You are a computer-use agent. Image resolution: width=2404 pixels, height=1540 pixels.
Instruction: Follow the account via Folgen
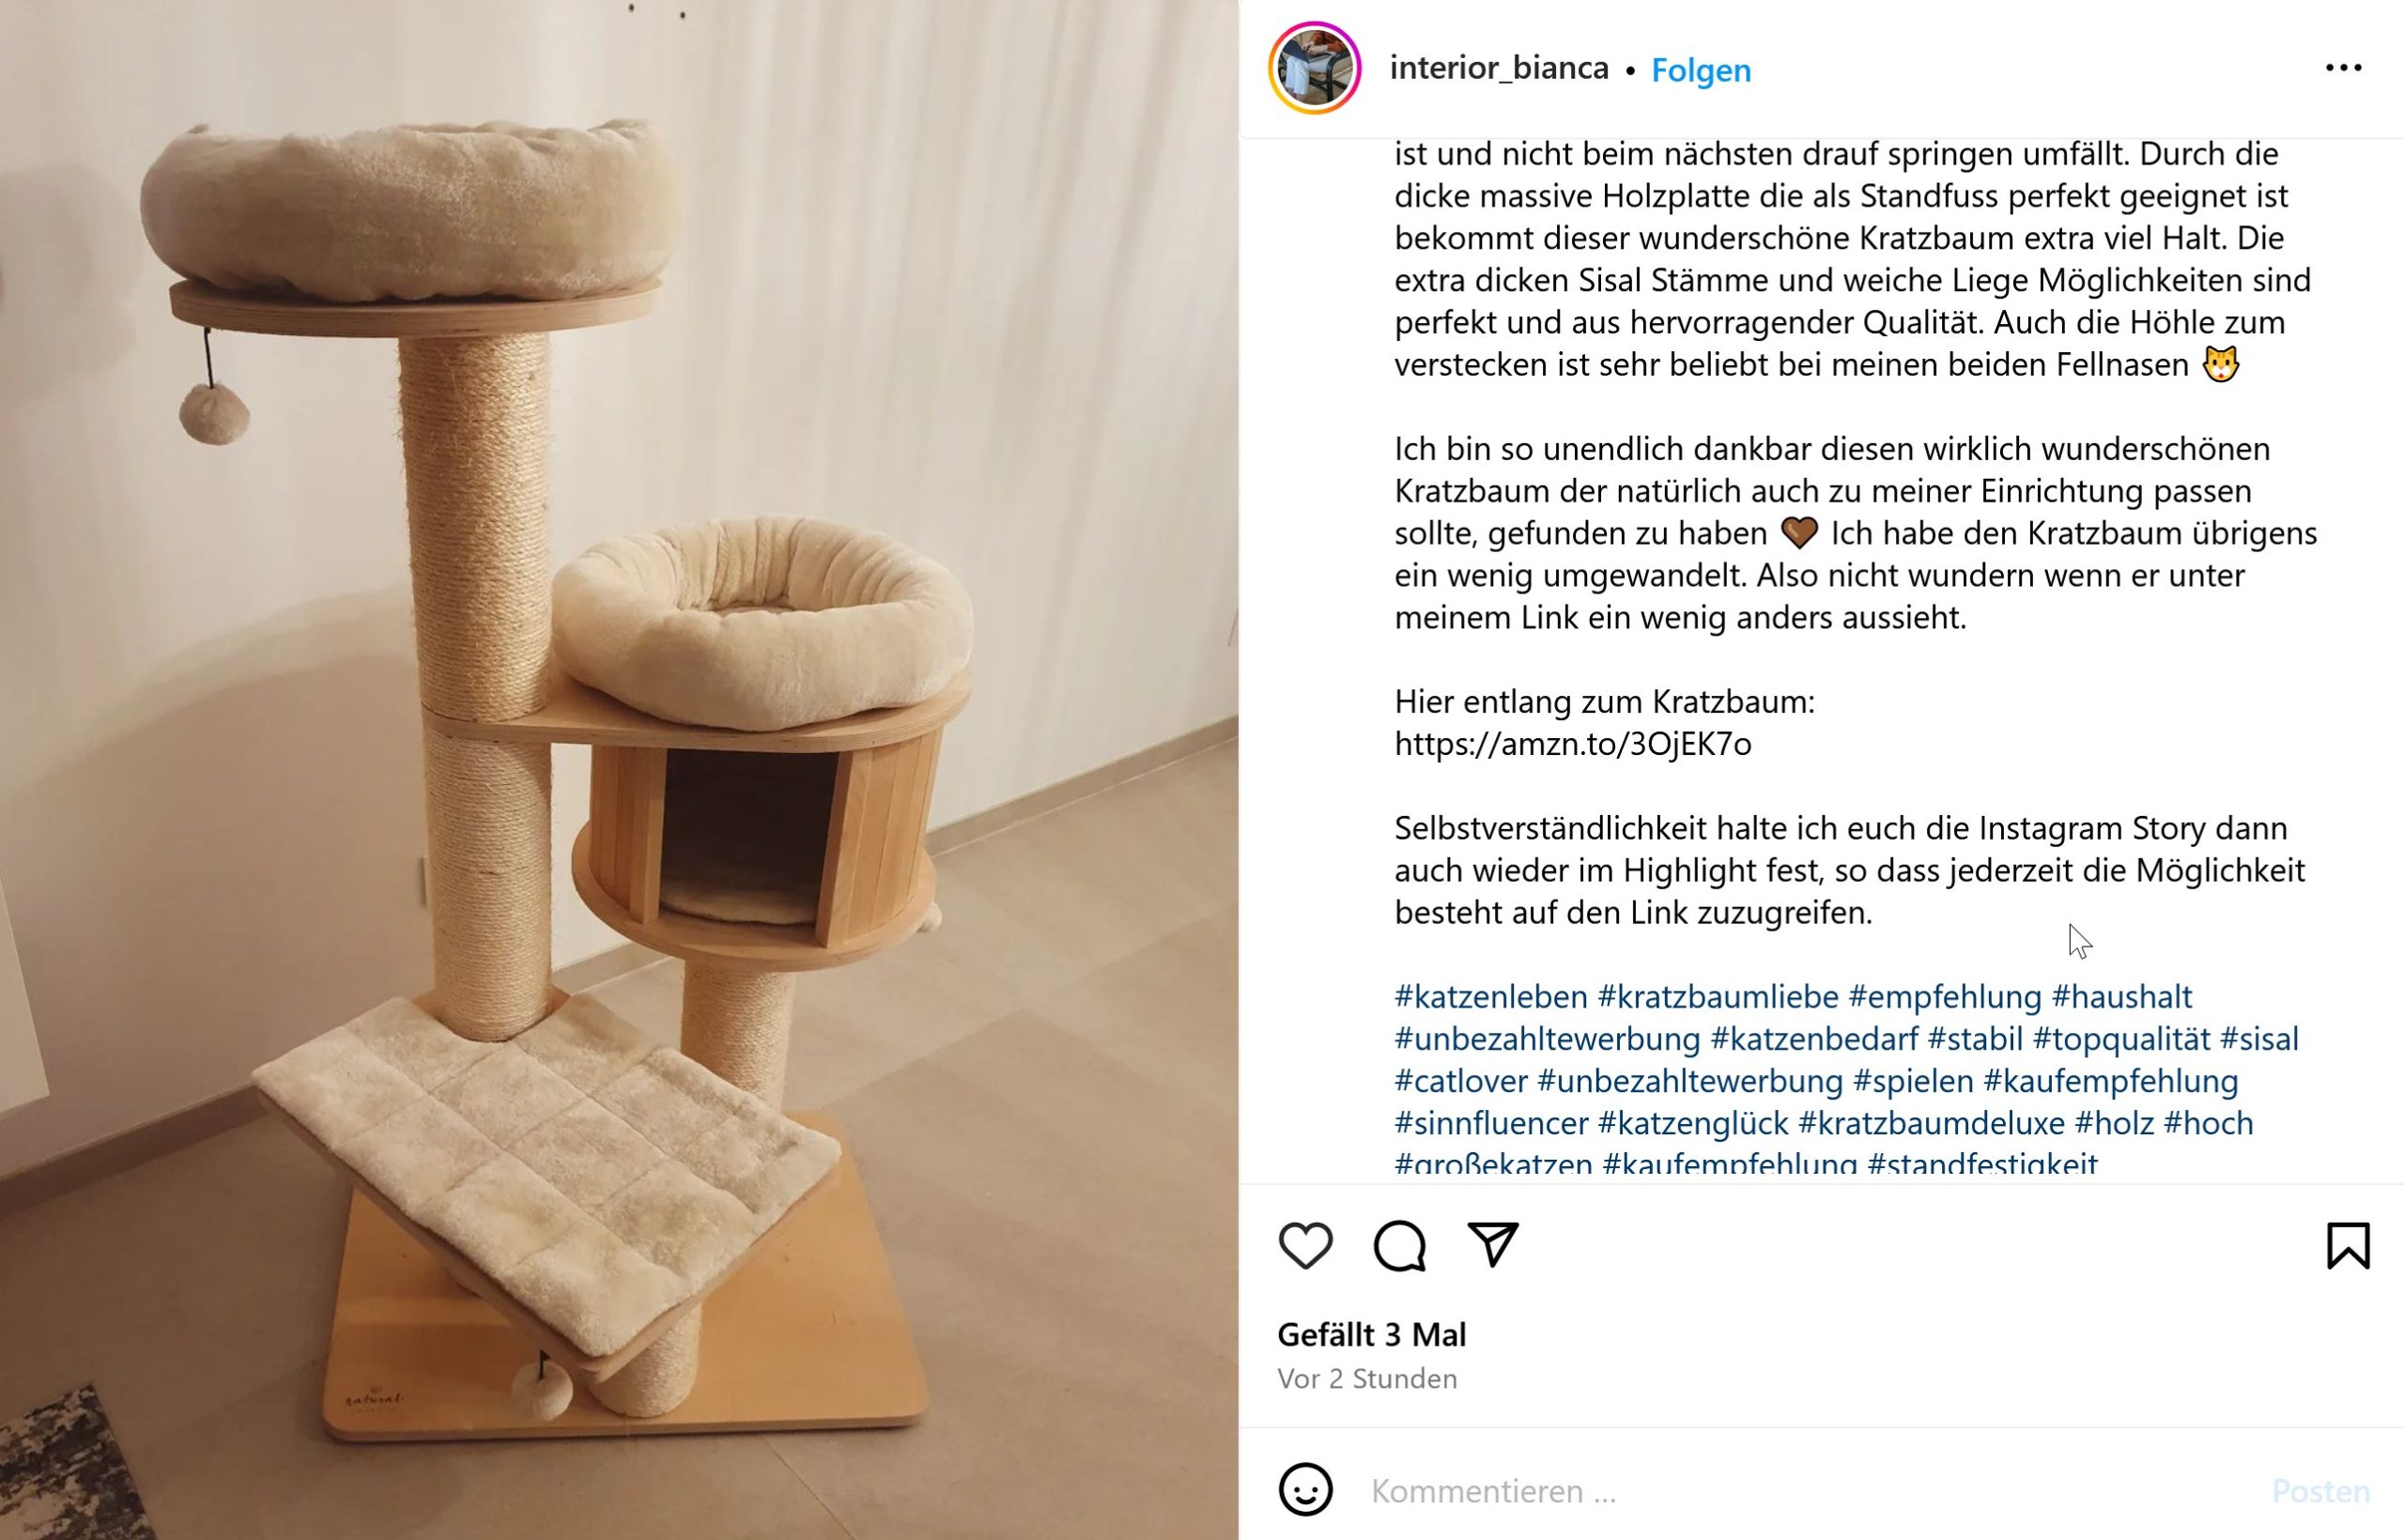1701,70
